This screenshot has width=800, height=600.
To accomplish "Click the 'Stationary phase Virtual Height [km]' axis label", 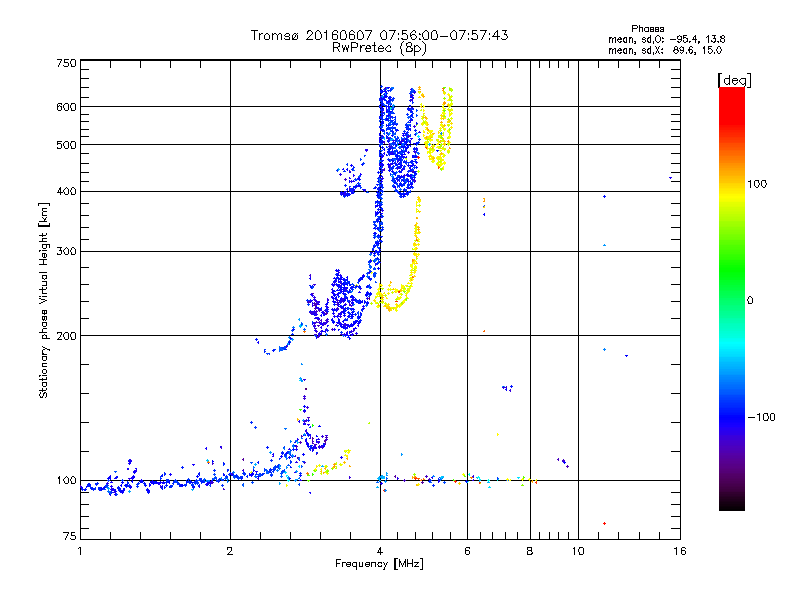I will tap(43, 300).
